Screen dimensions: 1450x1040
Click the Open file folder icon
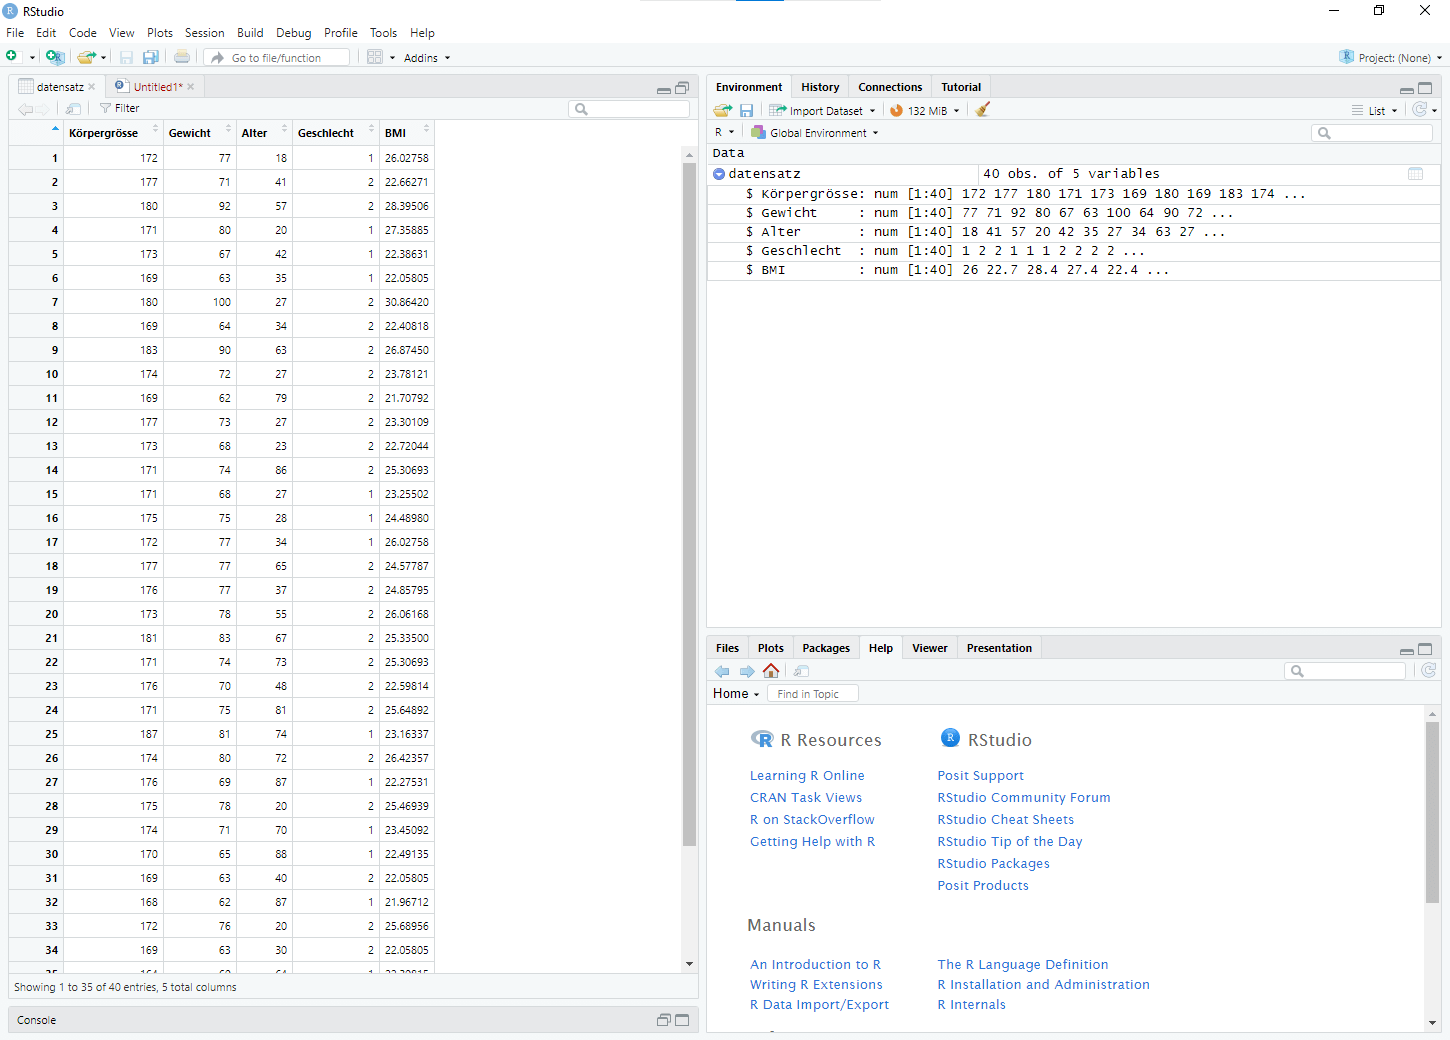(87, 57)
